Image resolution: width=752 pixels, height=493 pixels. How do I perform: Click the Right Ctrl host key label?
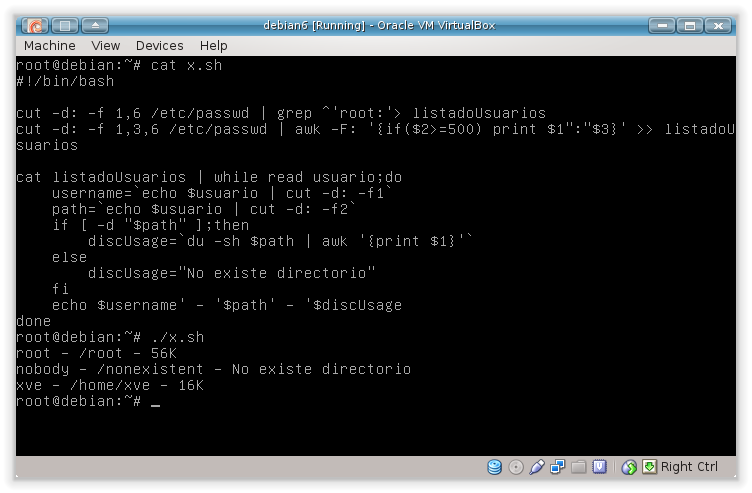[689, 467]
